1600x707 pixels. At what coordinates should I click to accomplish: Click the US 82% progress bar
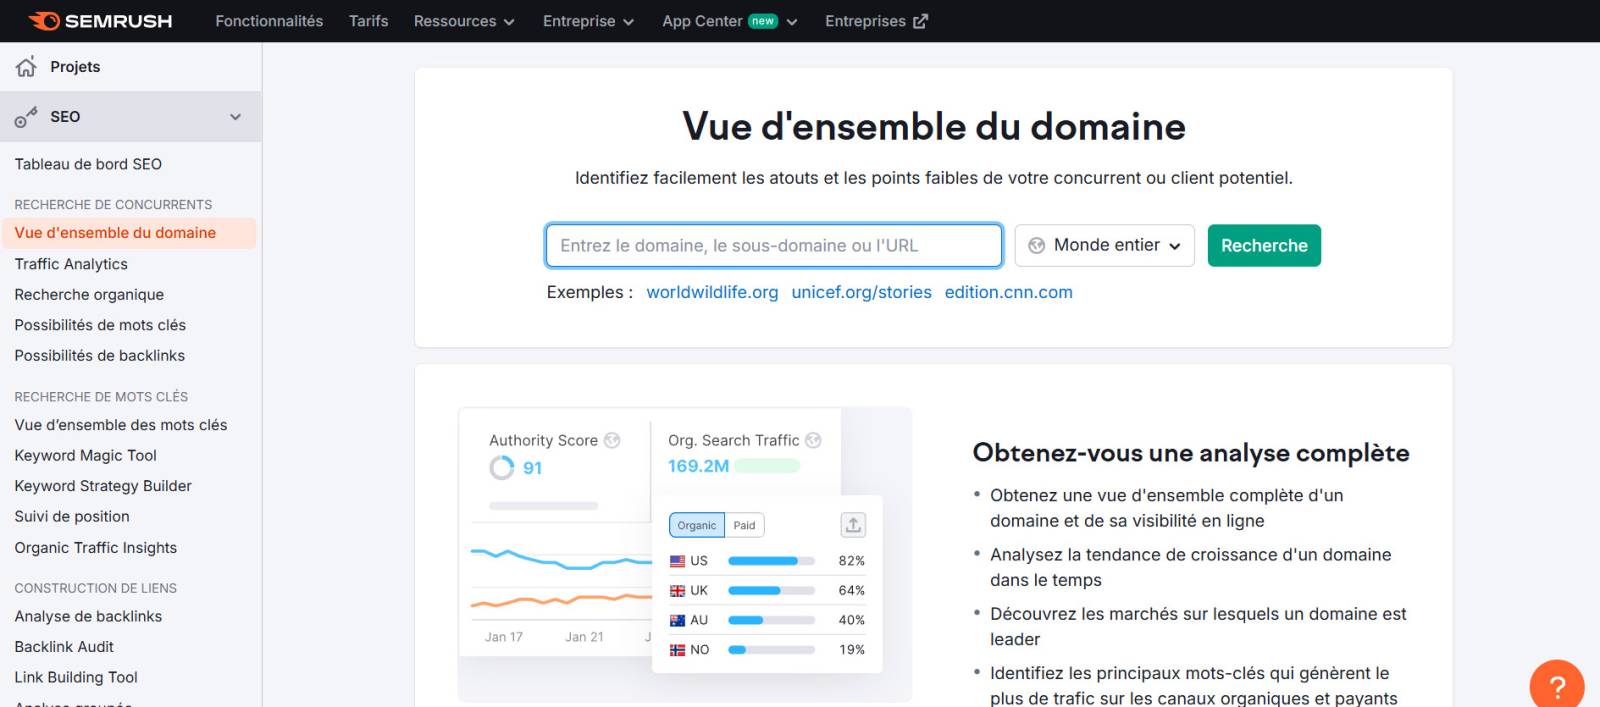771,561
